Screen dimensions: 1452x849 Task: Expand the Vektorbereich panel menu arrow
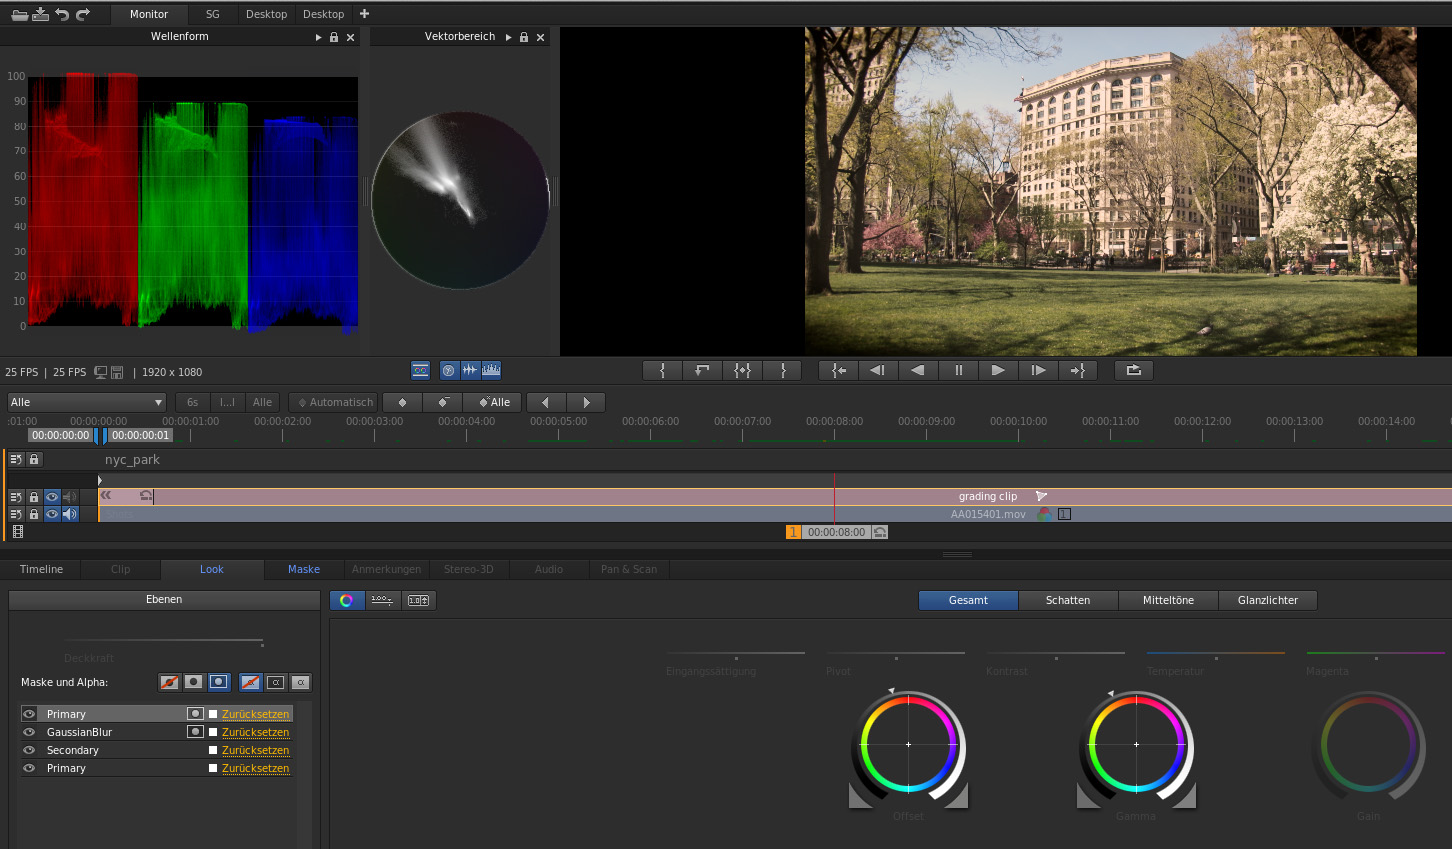(x=508, y=37)
